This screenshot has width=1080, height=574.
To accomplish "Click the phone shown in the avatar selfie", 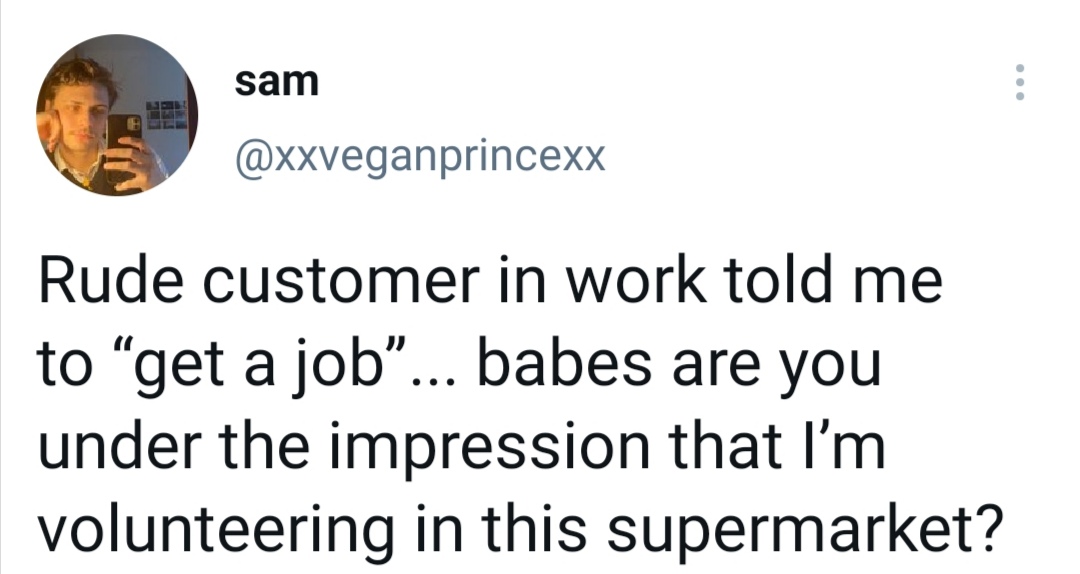I will click(x=123, y=148).
